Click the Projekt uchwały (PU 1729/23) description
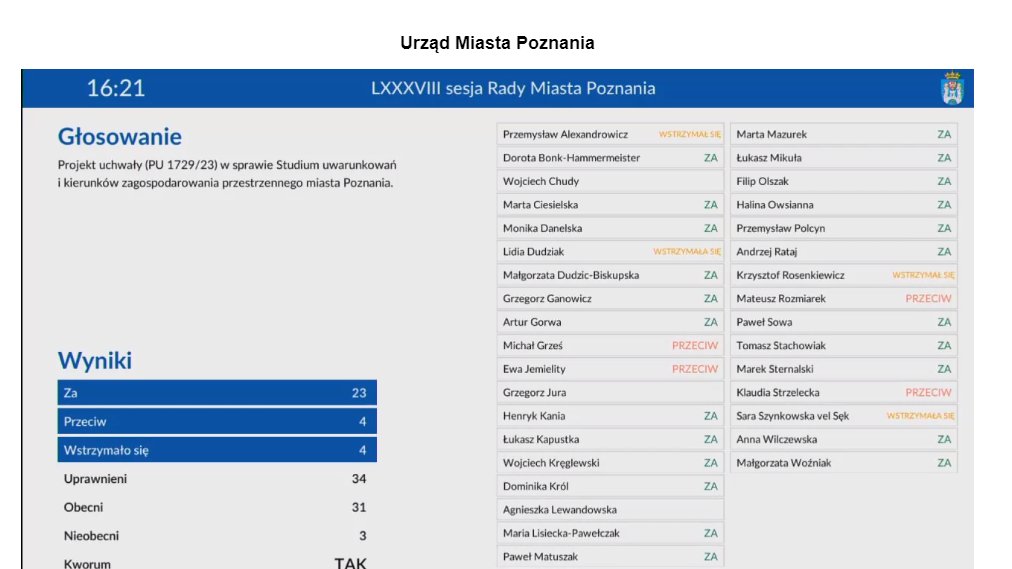Screen dimensions: 1012x569 [228, 173]
